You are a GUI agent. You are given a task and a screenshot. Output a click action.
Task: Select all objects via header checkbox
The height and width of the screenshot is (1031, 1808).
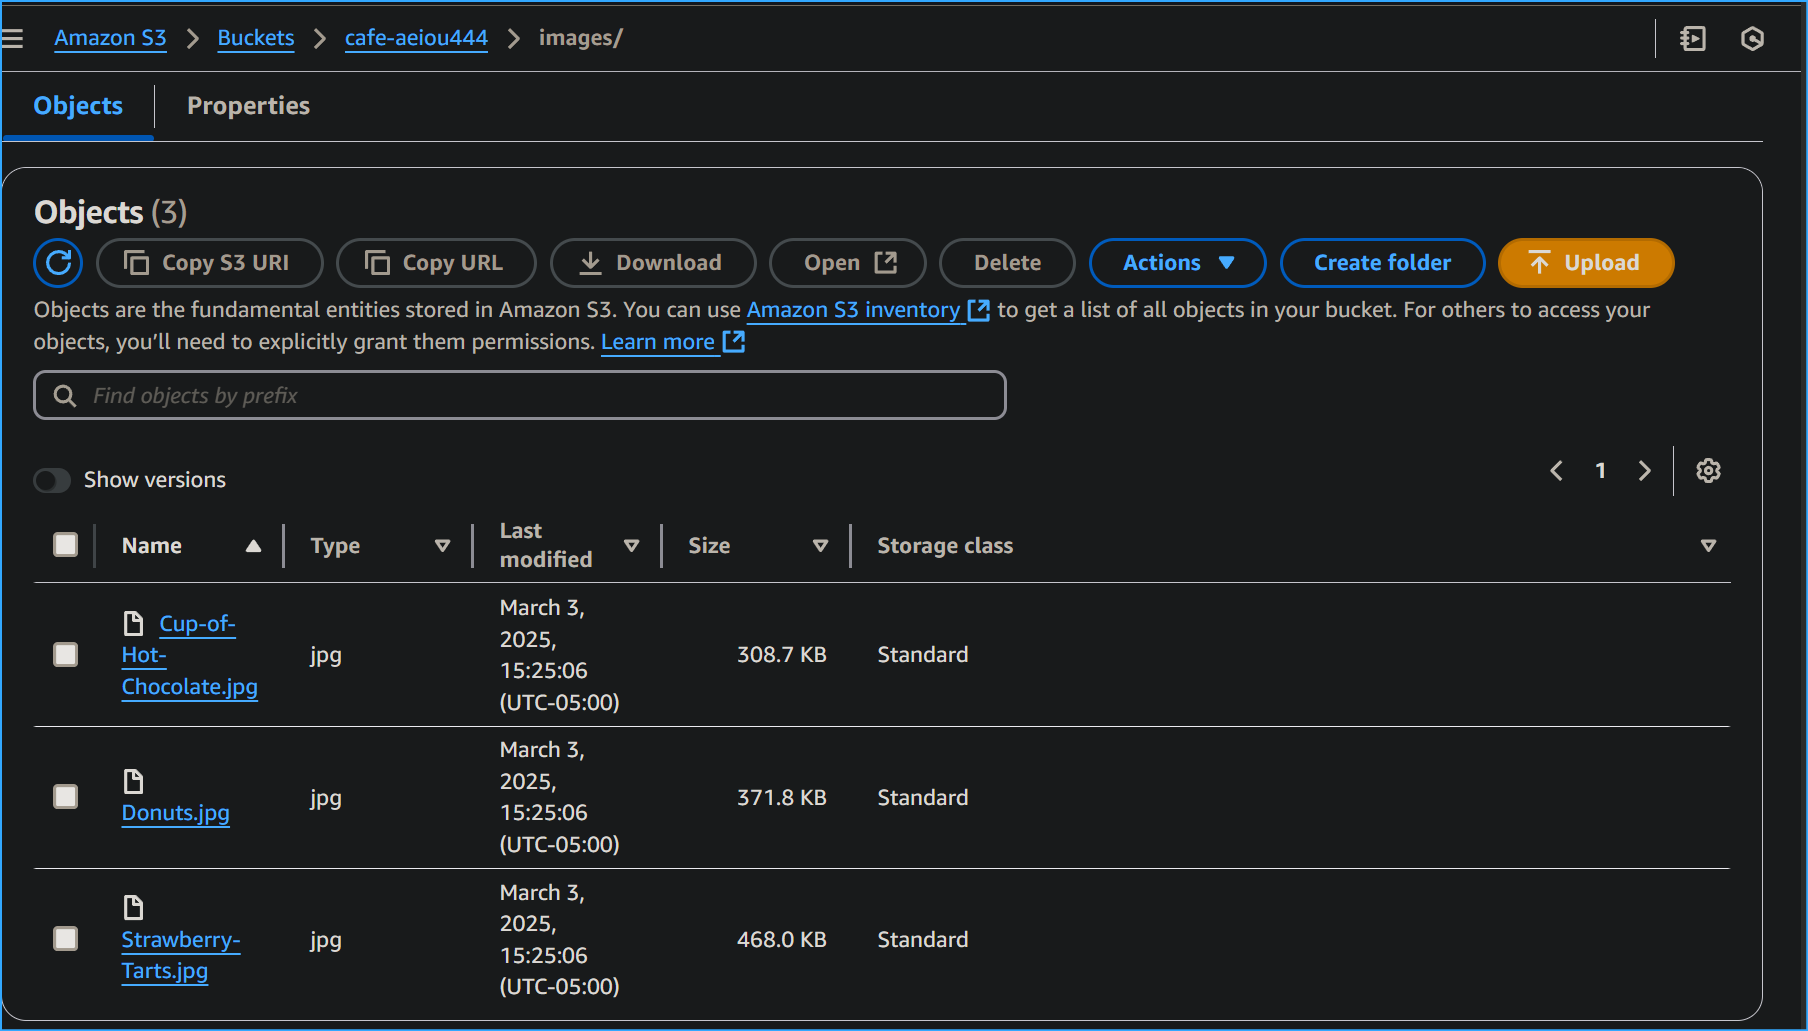pos(65,544)
